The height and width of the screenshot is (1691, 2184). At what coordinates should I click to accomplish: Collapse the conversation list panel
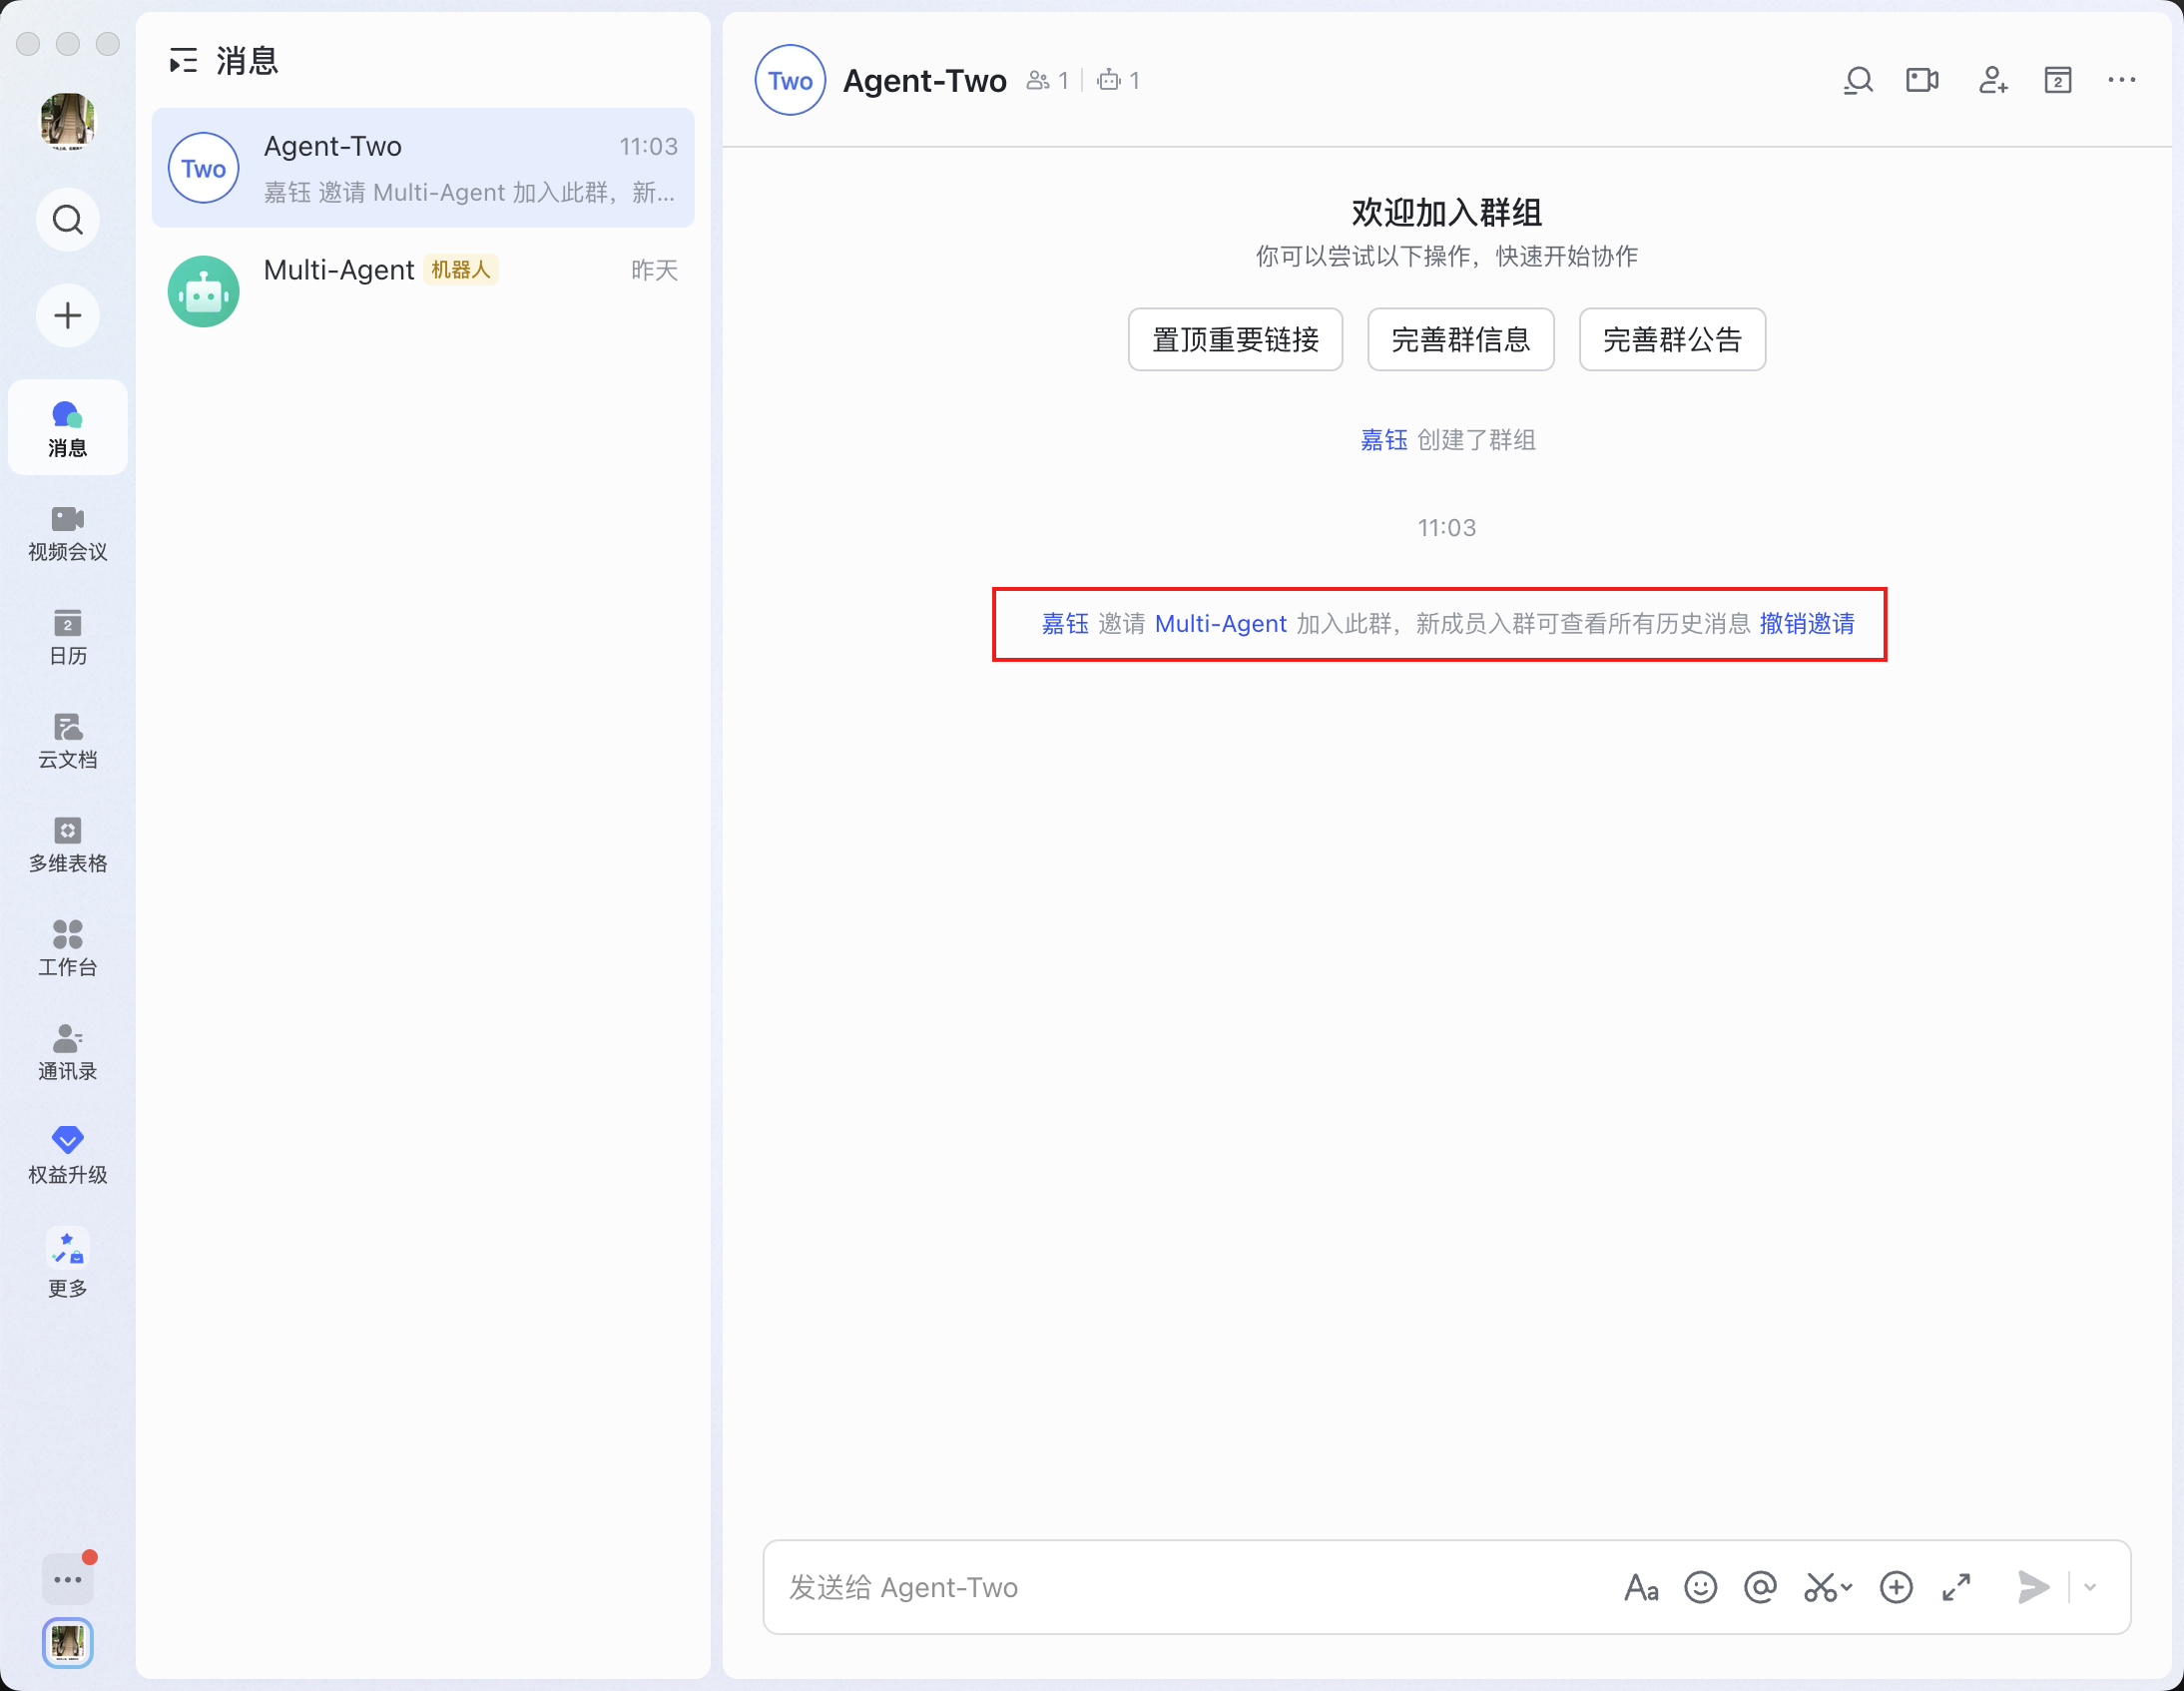tap(183, 61)
